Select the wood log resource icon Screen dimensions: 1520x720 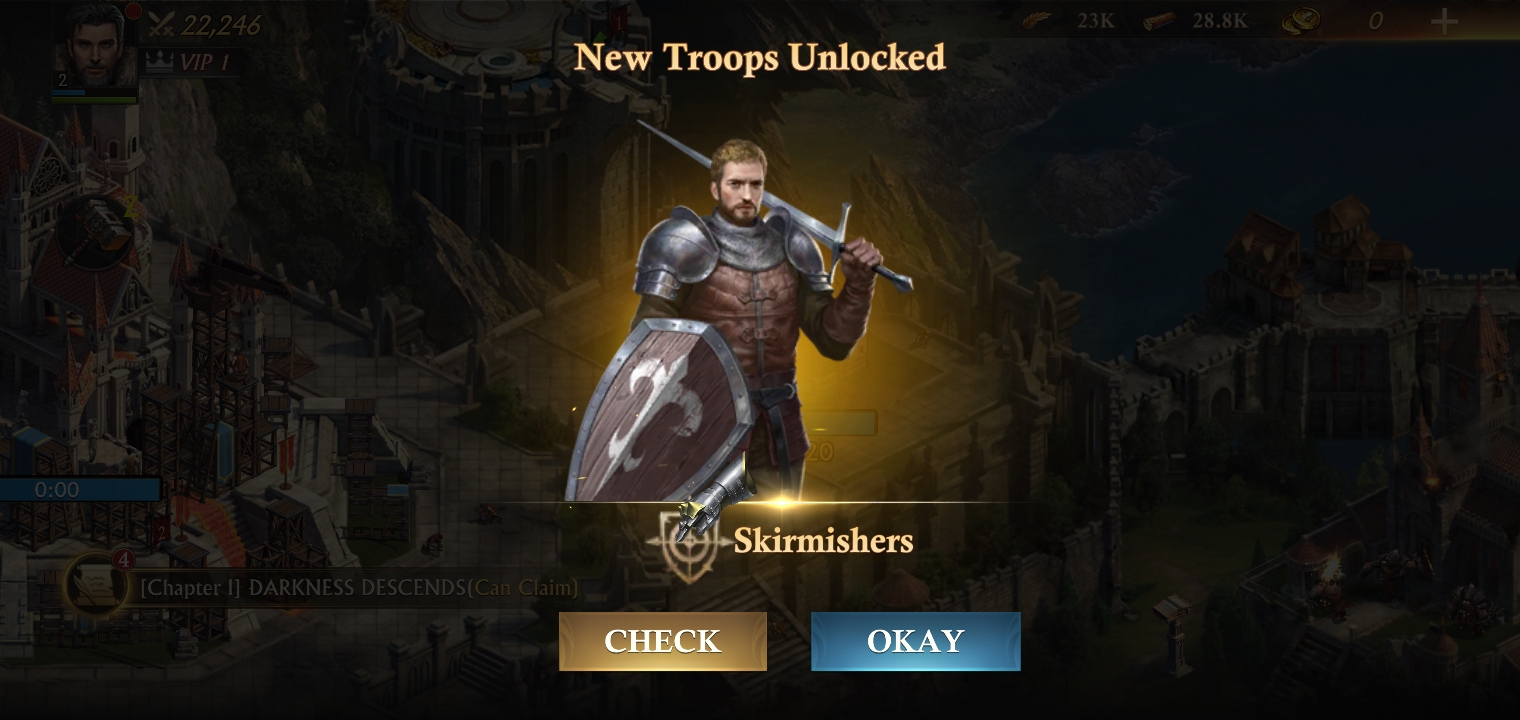coord(1159,20)
